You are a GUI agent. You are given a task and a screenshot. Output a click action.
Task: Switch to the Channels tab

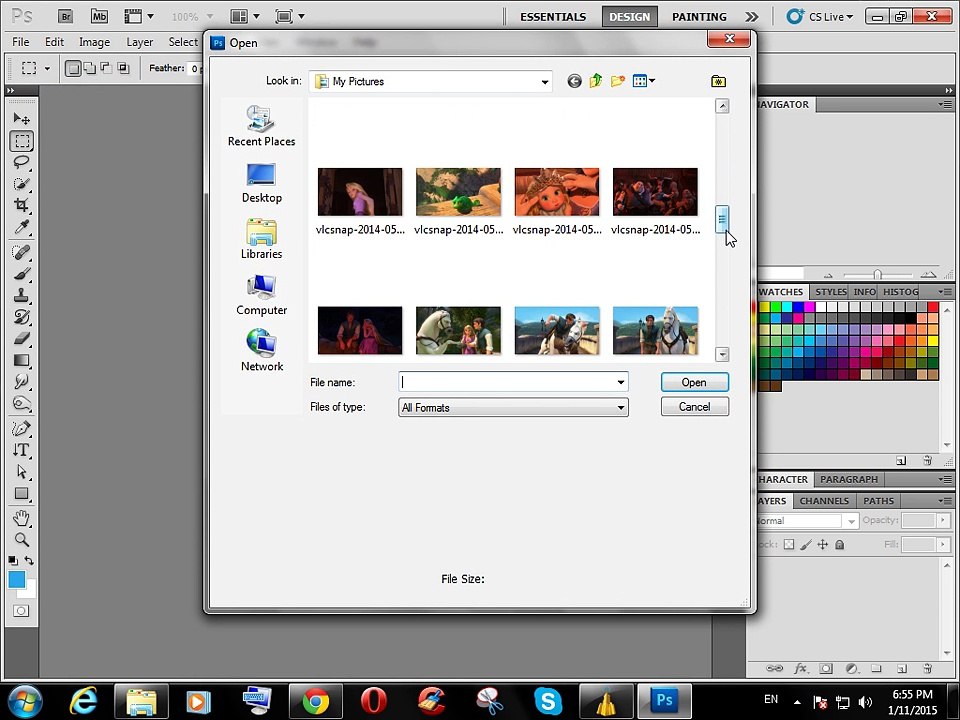coord(824,501)
